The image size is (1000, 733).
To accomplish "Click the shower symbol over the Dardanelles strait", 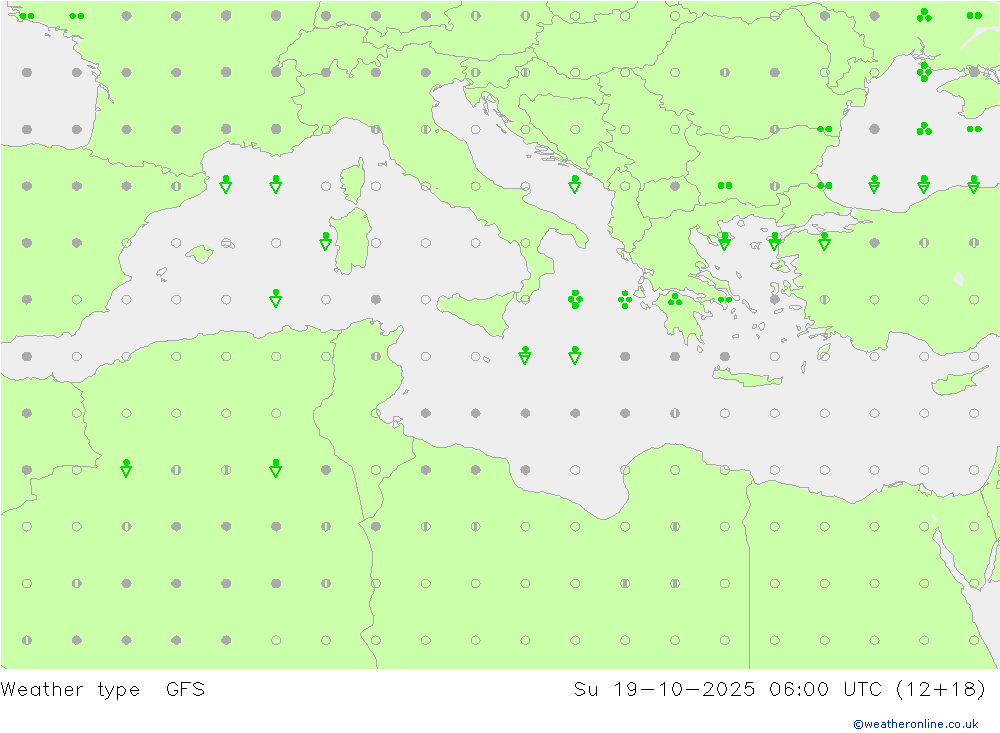I will (774, 241).
